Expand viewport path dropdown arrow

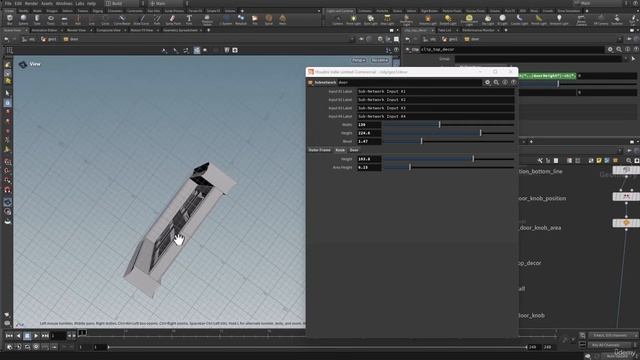tap(352, 39)
